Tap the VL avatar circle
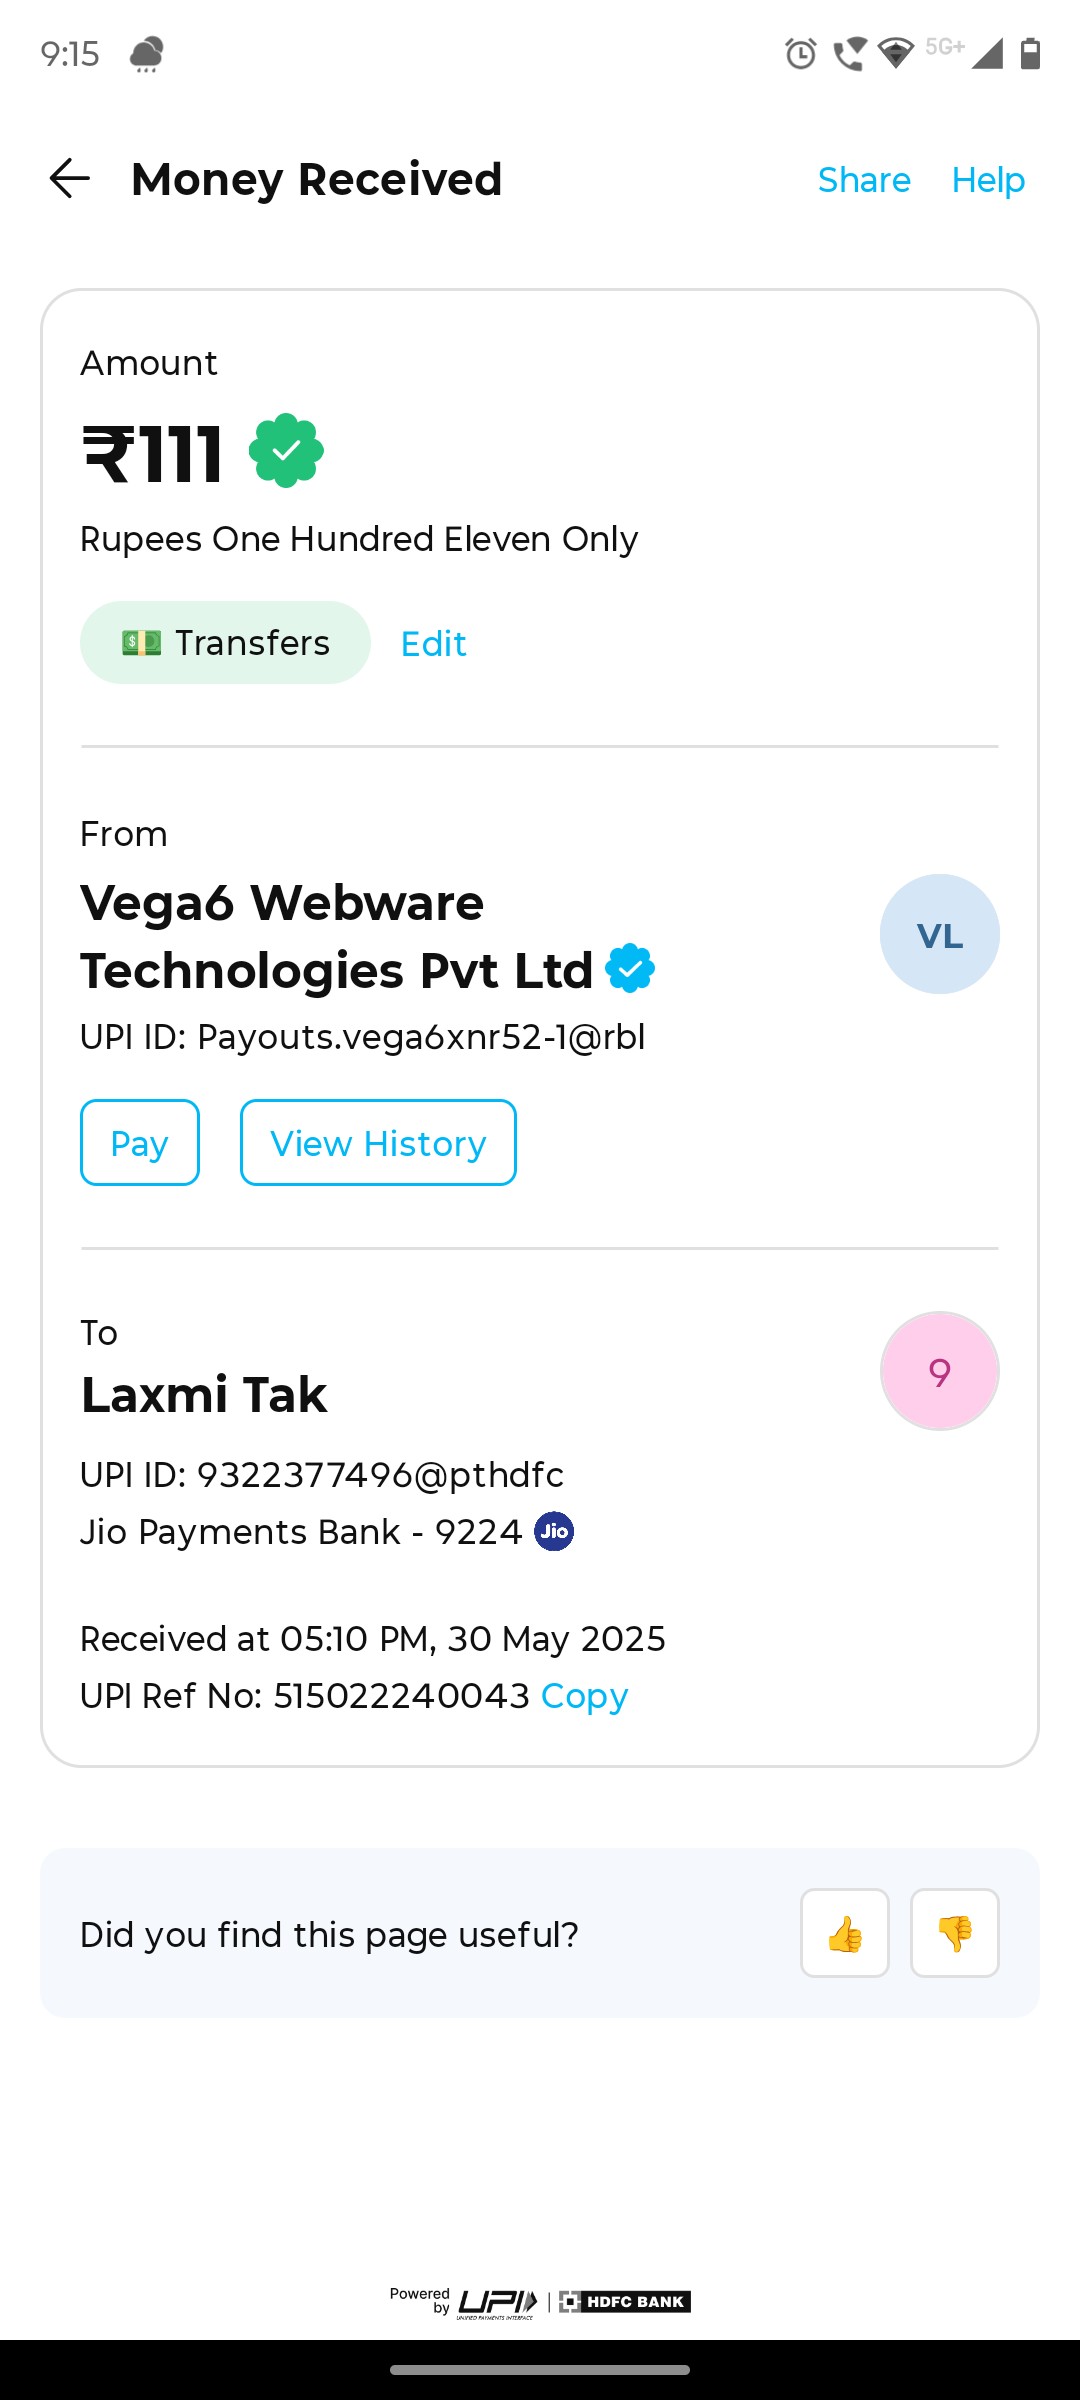 (940, 934)
